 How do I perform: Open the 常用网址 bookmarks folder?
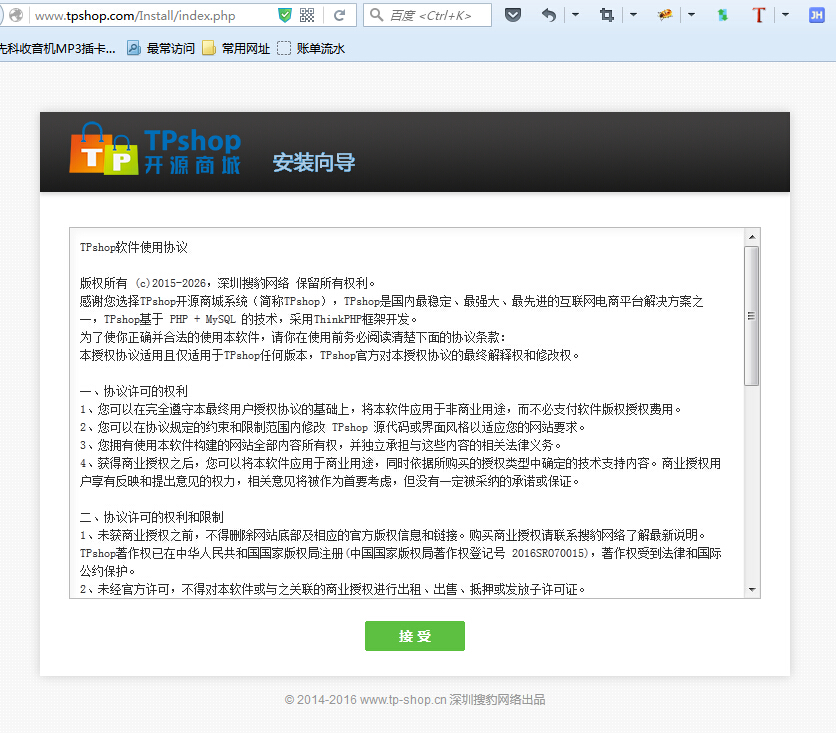point(236,48)
